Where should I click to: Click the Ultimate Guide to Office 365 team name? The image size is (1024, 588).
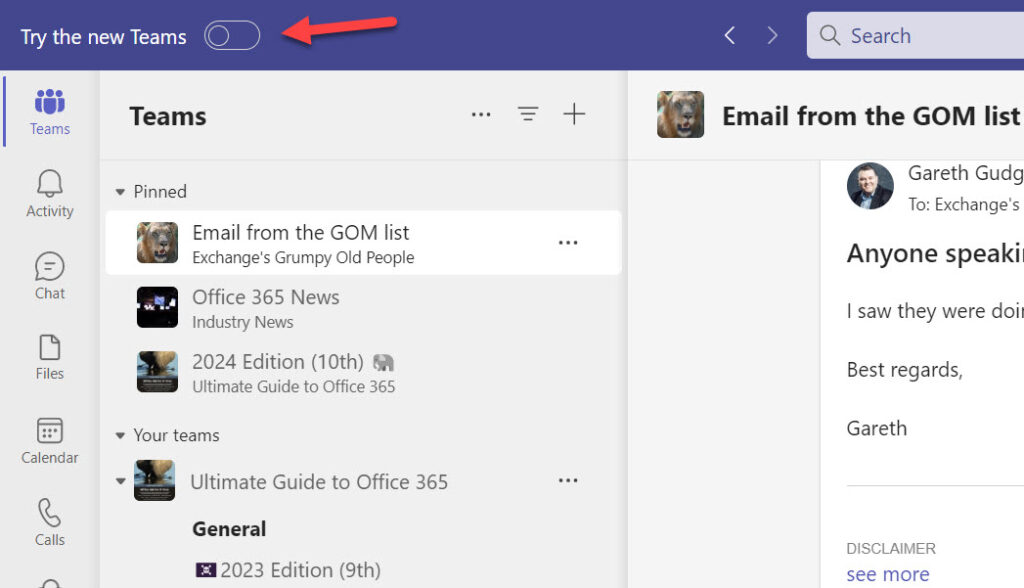pos(319,482)
